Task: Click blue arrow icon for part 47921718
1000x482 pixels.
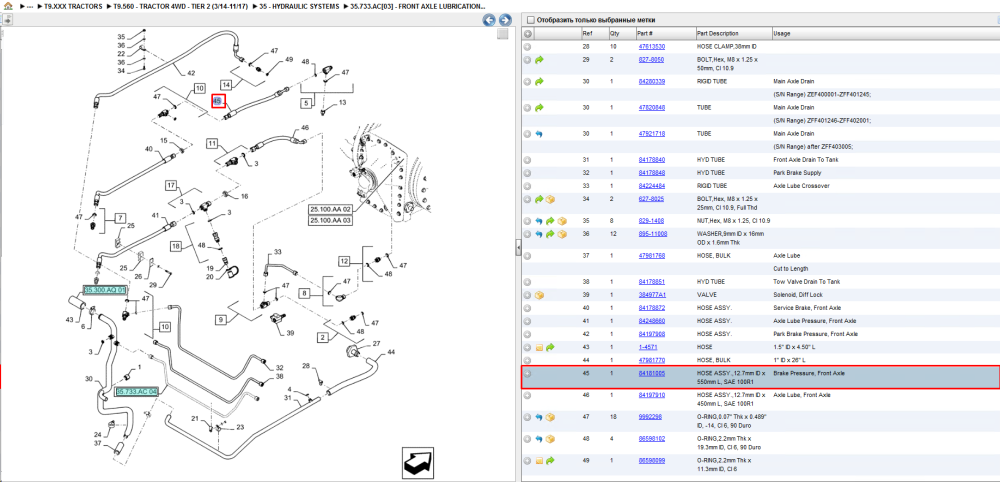Action: point(539,134)
